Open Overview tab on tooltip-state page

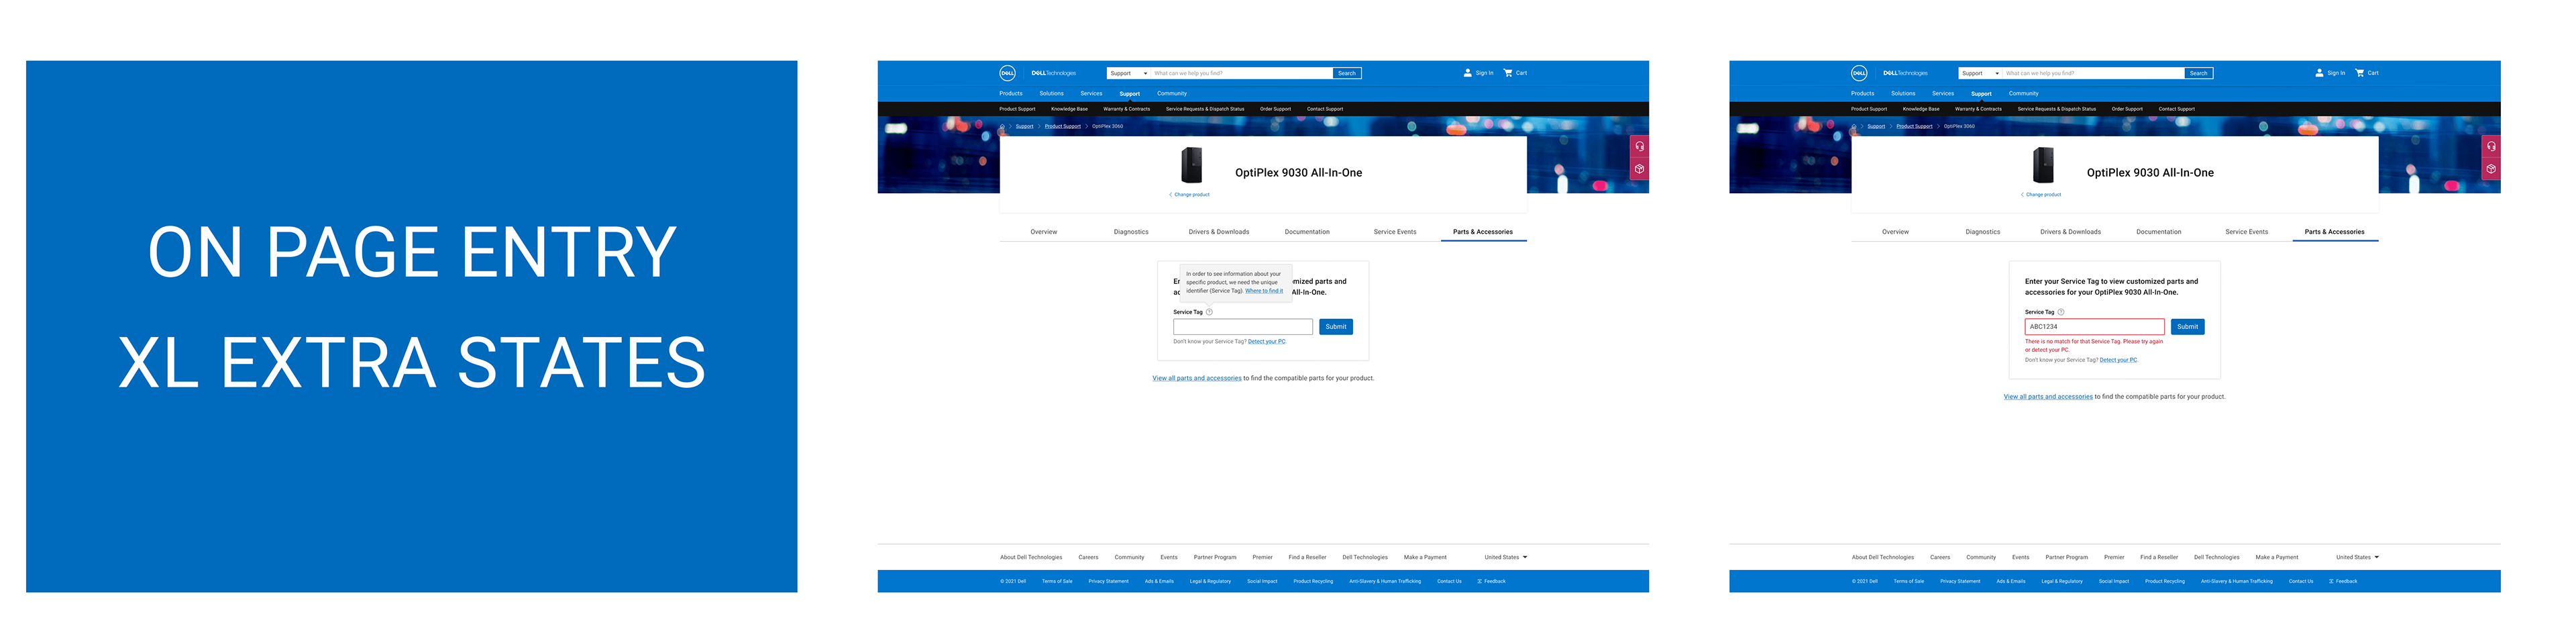(1044, 232)
